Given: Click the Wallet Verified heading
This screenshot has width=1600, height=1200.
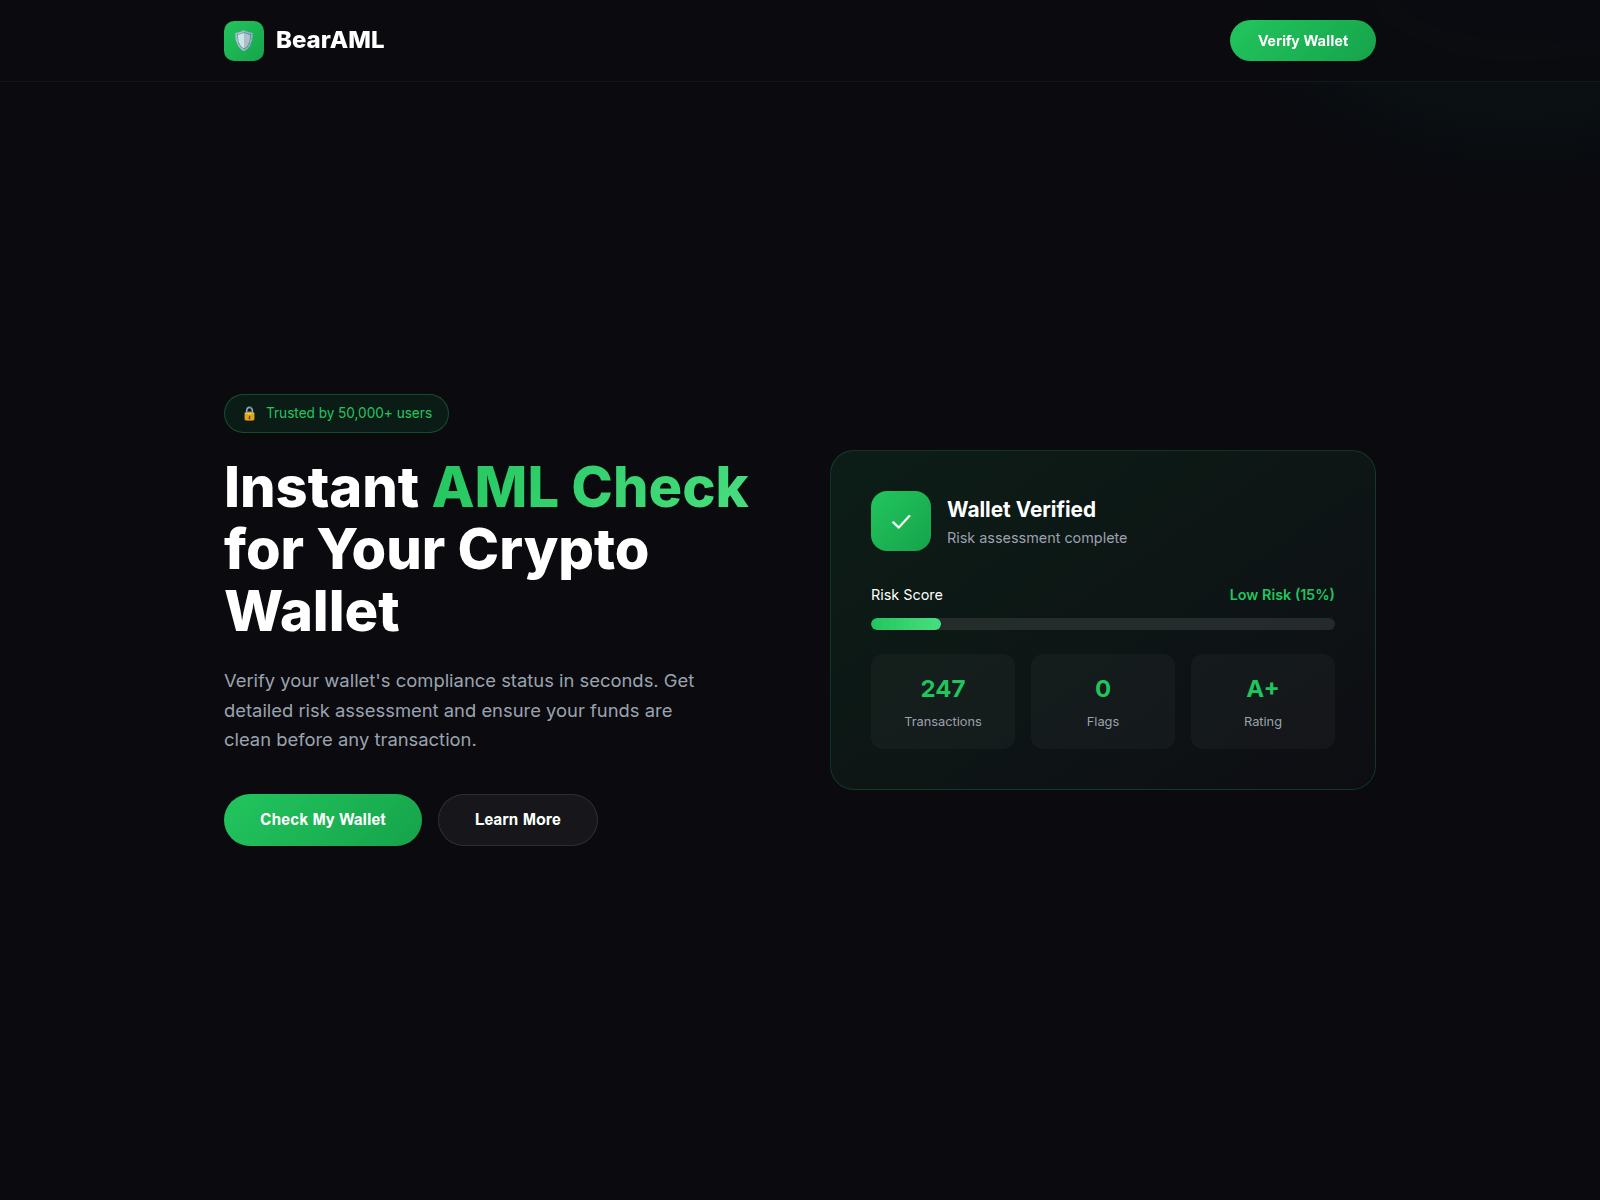Looking at the screenshot, I should [x=1021, y=509].
